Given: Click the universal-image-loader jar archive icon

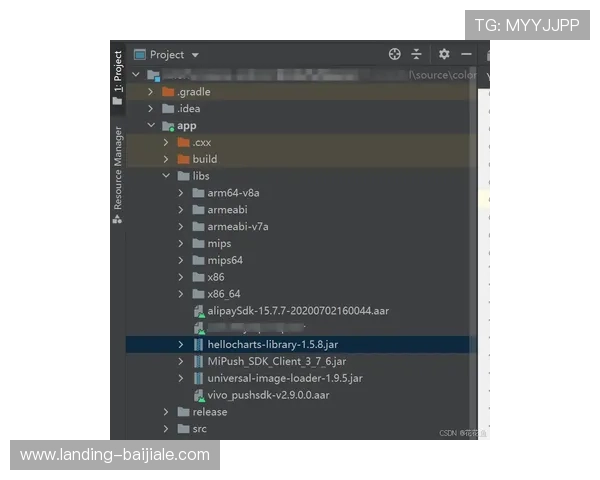Looking at the screenshot, I should point(198,378).
